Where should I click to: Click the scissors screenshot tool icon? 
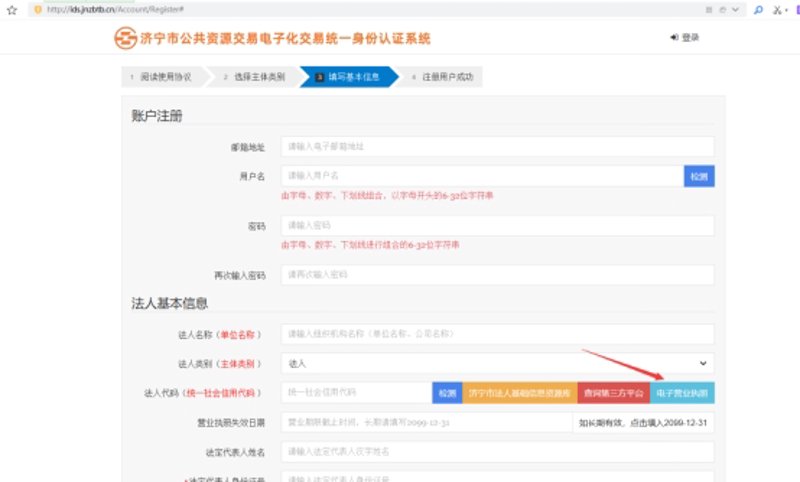(777, 10)
